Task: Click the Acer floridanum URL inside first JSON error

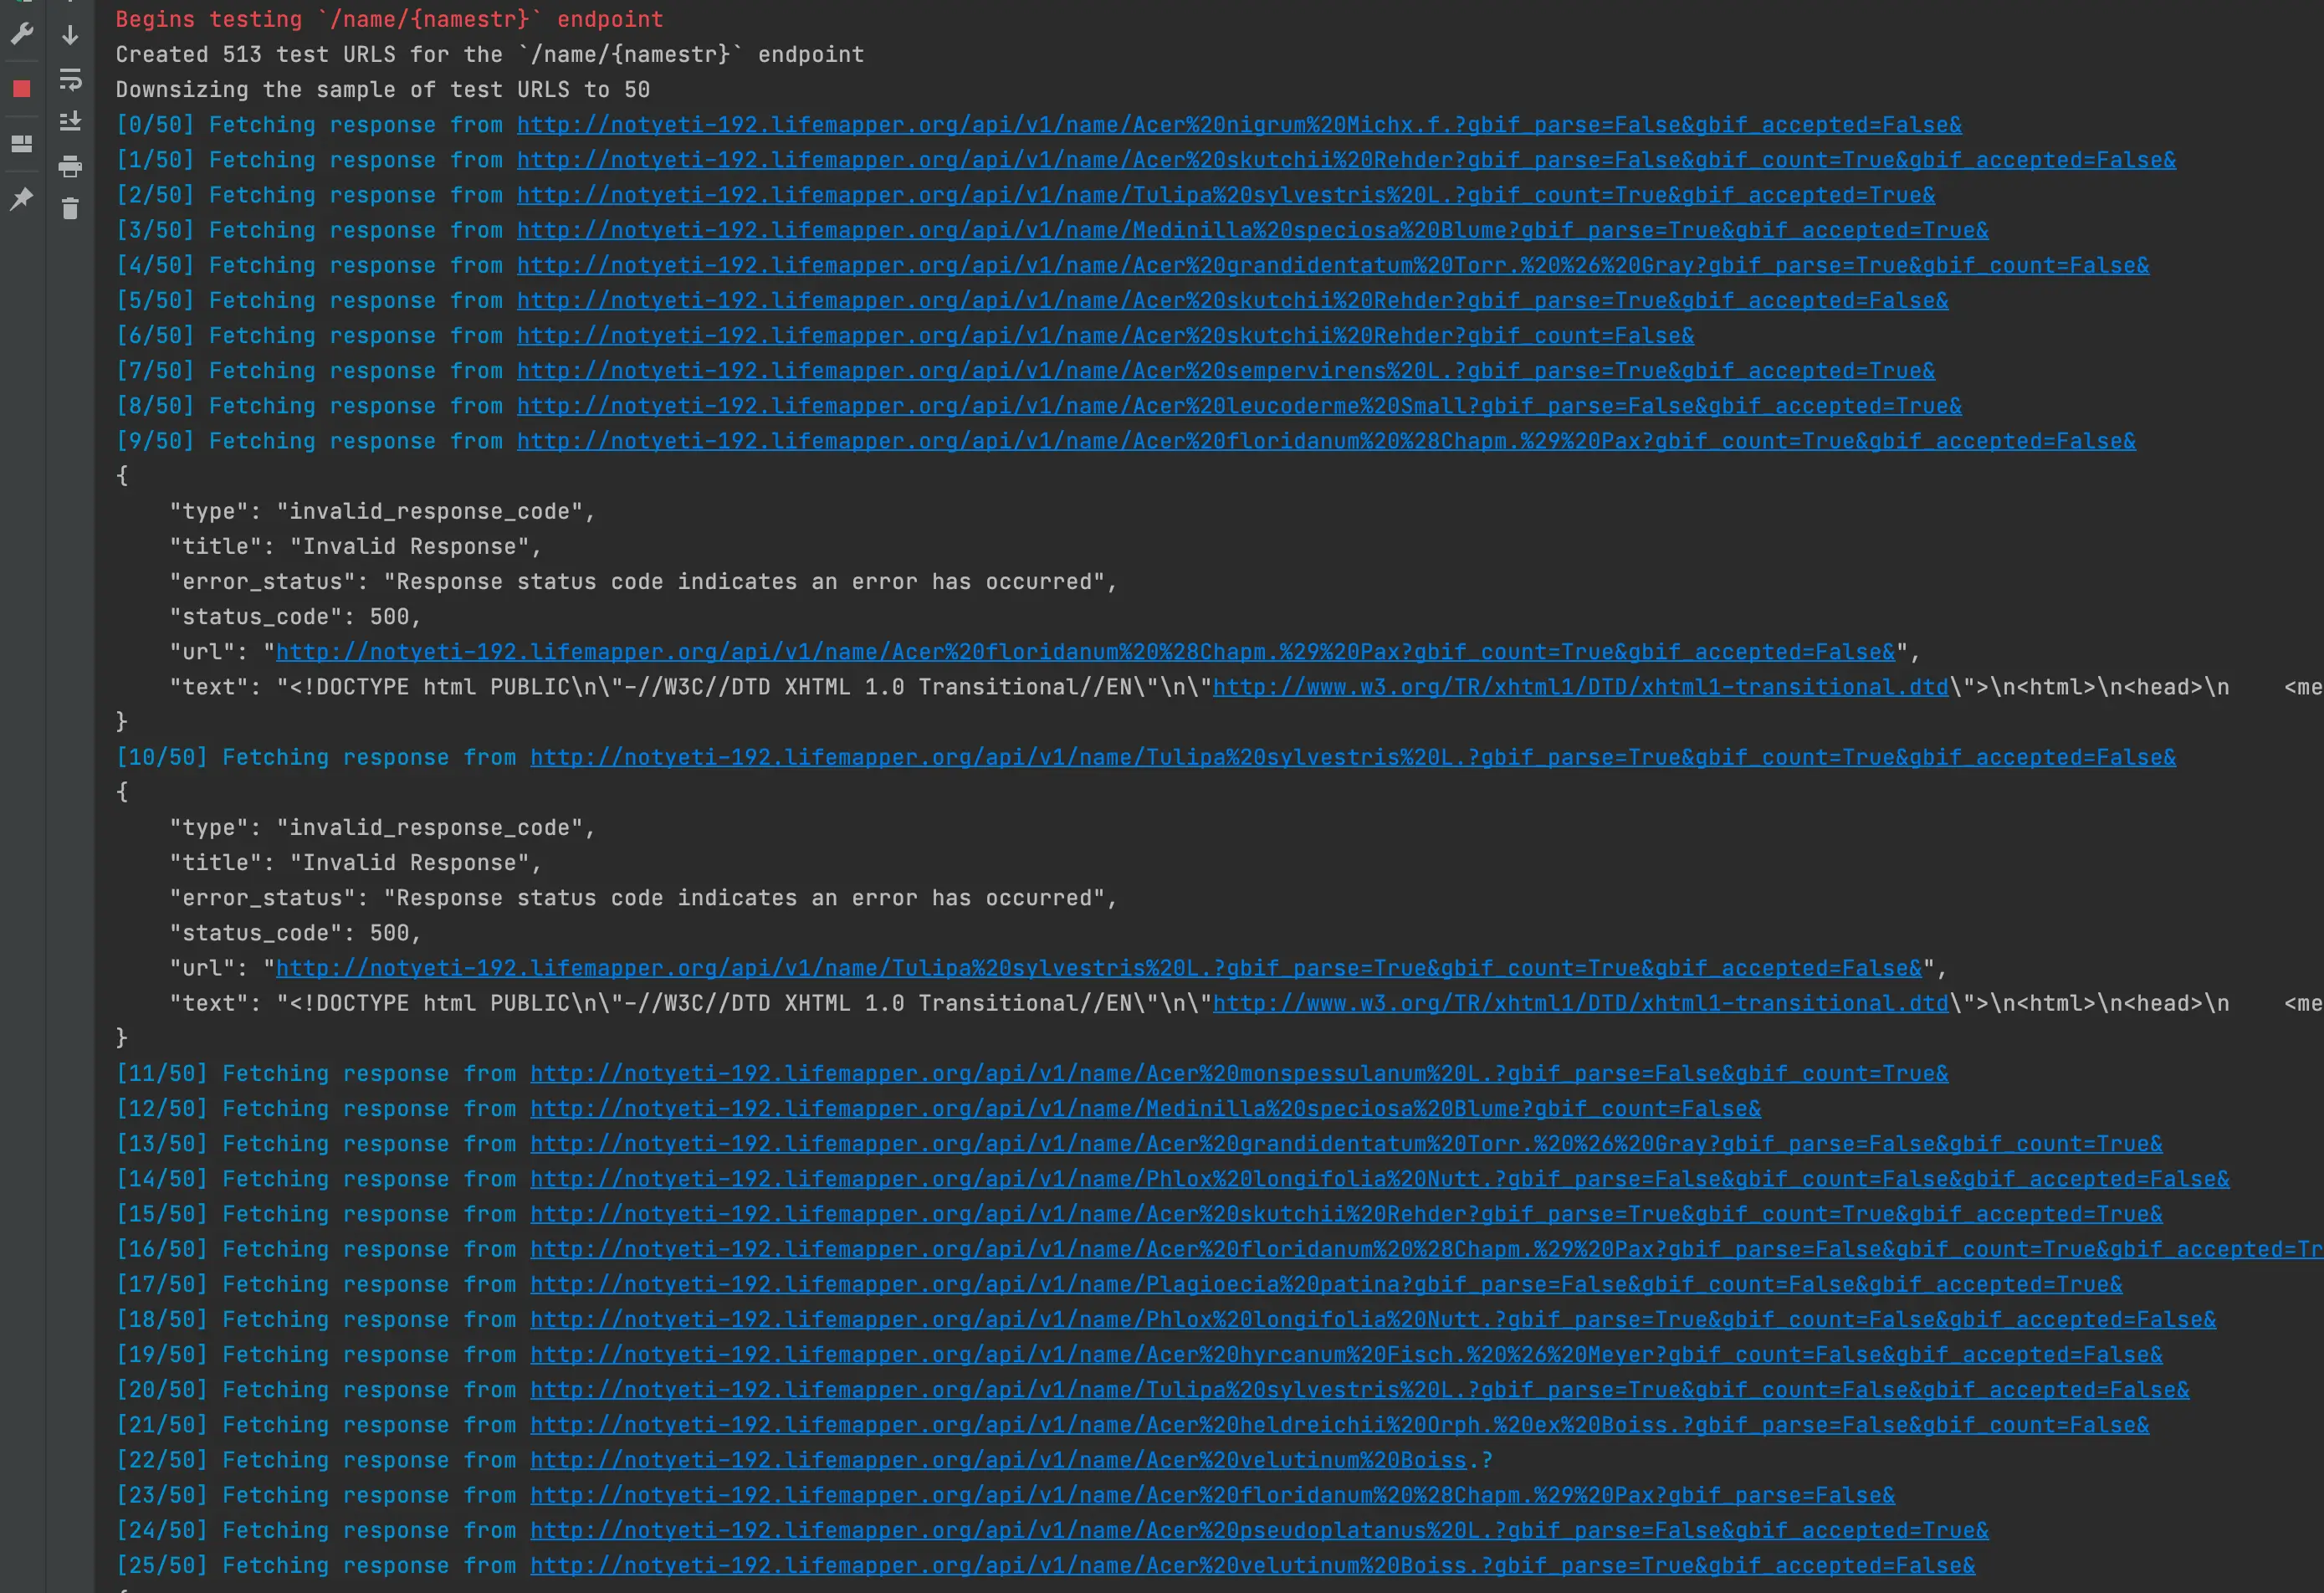Action: pos(1085,652)
